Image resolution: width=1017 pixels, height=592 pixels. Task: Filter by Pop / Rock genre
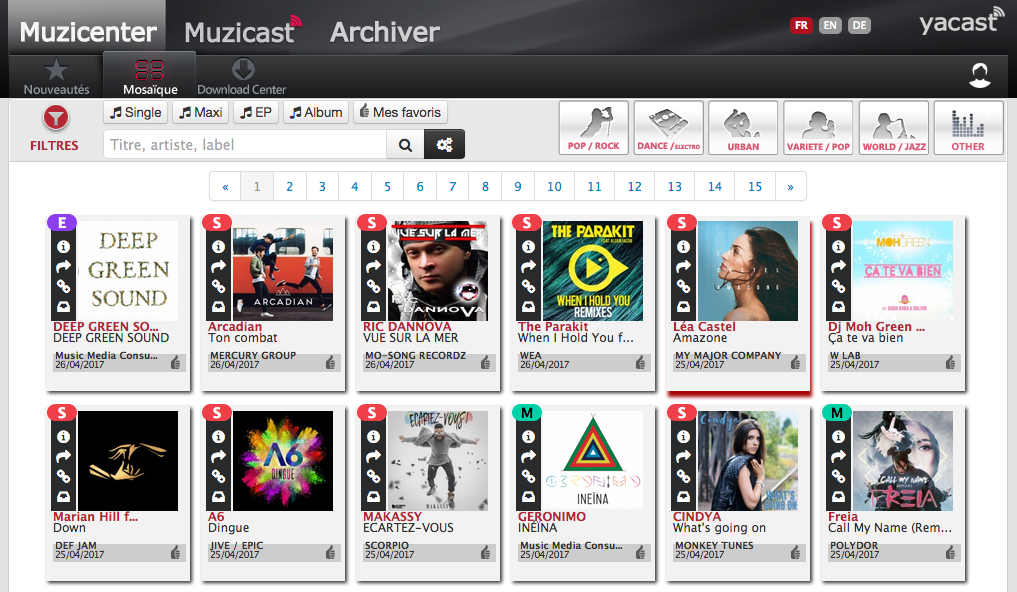point(594,128)
